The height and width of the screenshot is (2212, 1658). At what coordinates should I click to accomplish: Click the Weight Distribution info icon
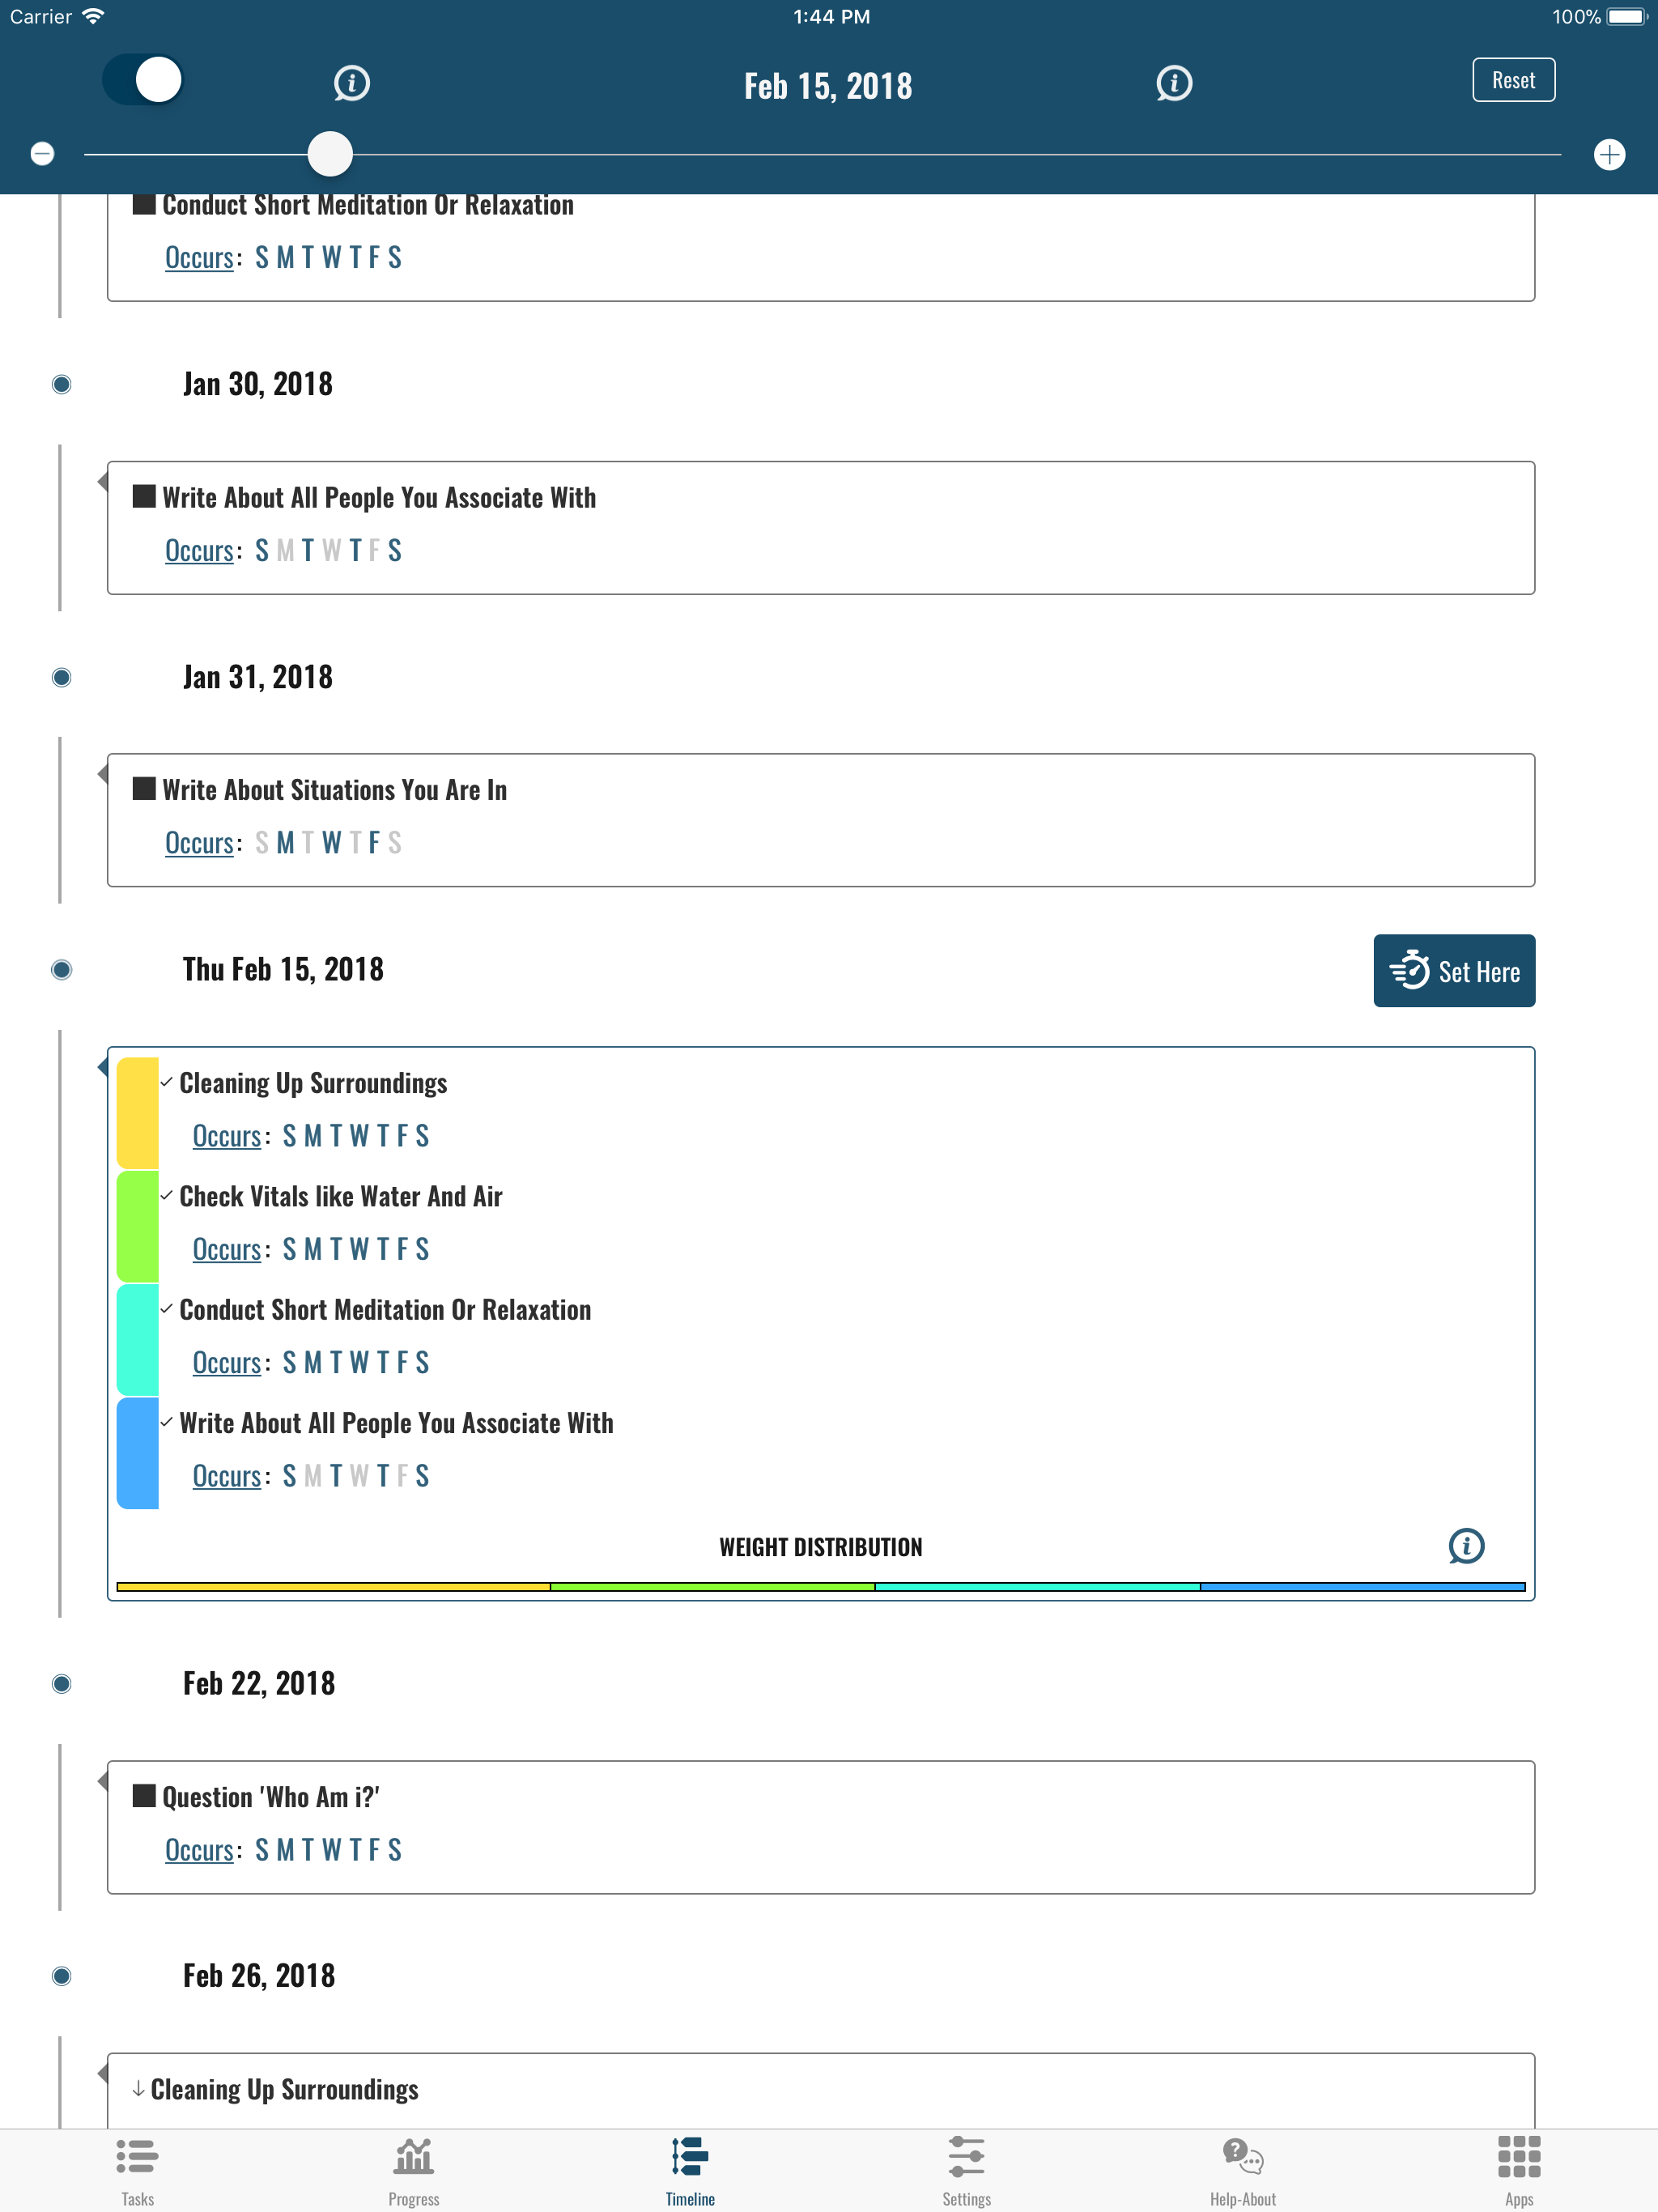tap(1466, 1546)
